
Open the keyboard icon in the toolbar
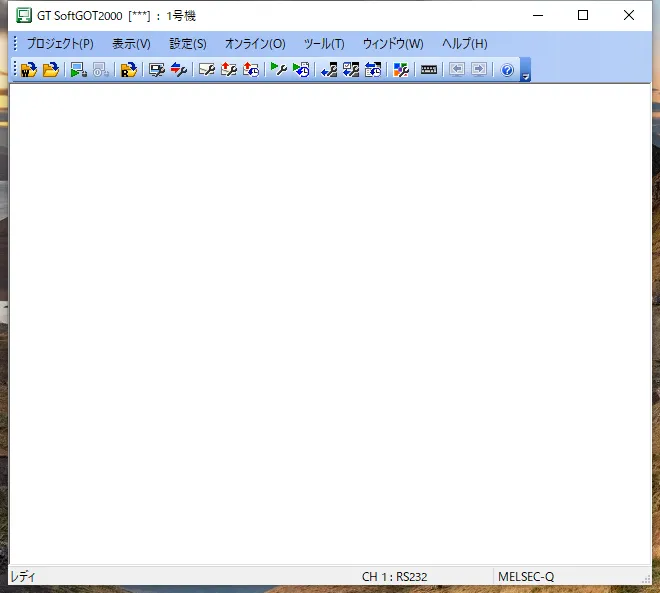[x=429, y=70]
